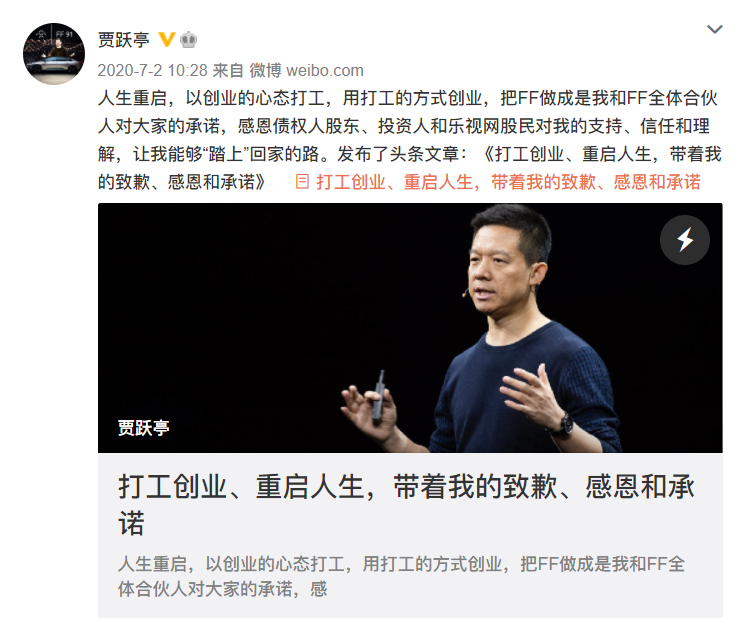Click the lightning bolt icon on cover
The height and width of the screenshot is (628, 747).
pos(685,240)
